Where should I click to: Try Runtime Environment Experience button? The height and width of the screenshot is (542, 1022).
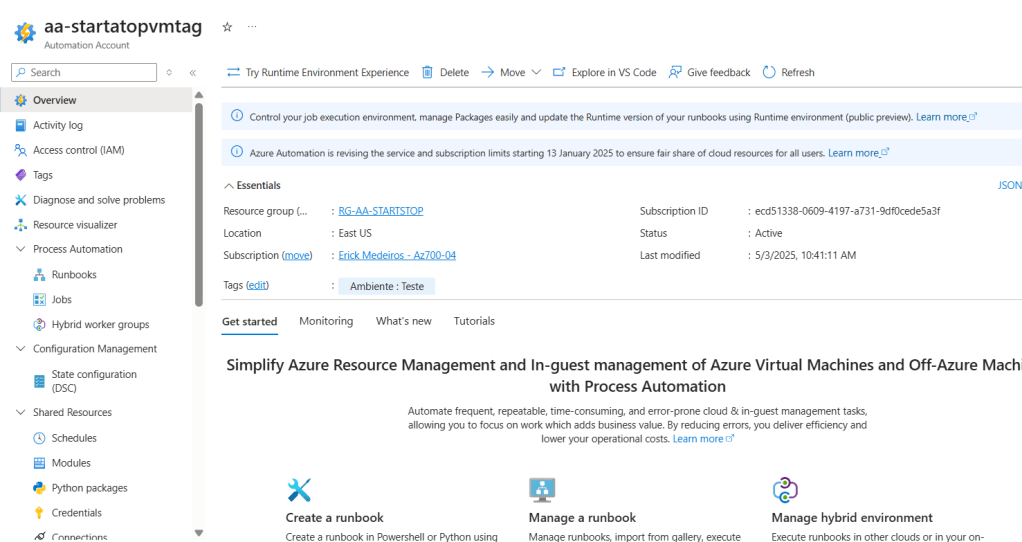tap(318, 72)
